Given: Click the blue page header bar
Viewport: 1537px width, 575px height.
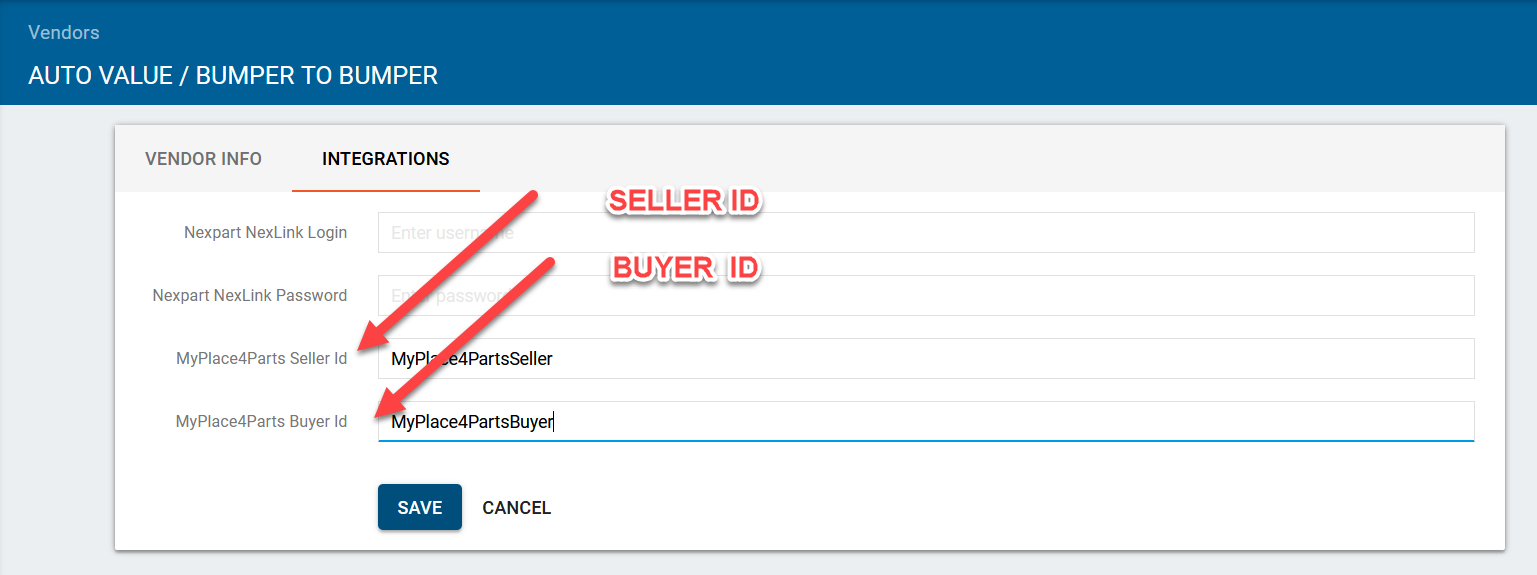Looking at the screenshot, I should (x=900, y=52).
